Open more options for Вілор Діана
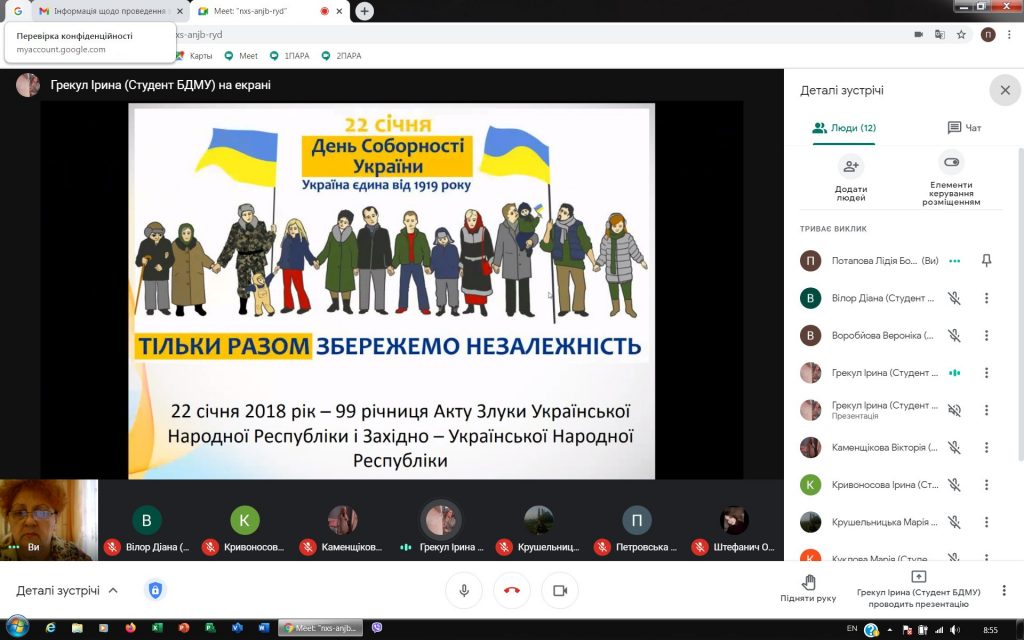 pyautogui.click(x=986, y=298)
